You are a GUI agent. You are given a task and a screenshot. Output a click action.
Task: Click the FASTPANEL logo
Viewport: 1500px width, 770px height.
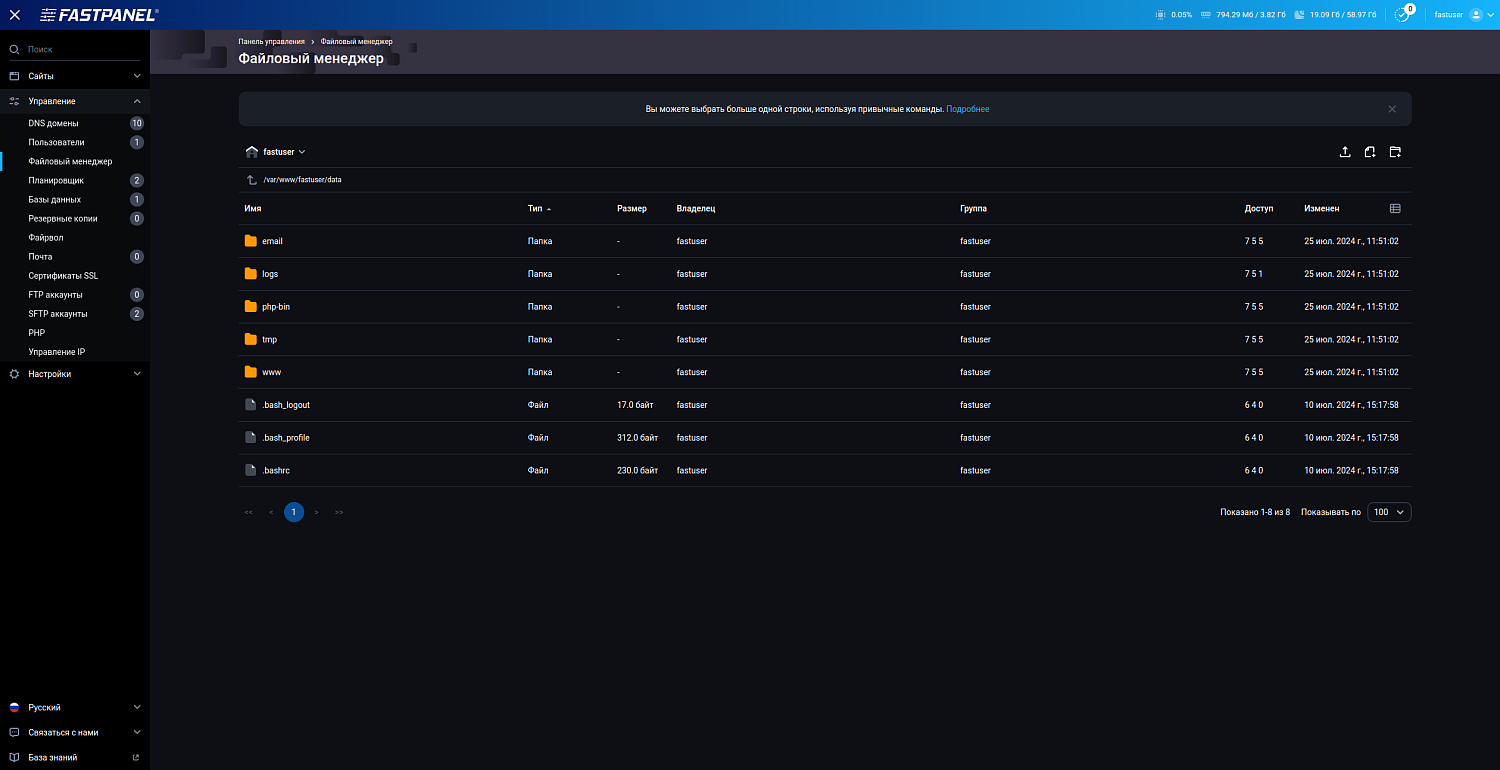pos(99,15)
